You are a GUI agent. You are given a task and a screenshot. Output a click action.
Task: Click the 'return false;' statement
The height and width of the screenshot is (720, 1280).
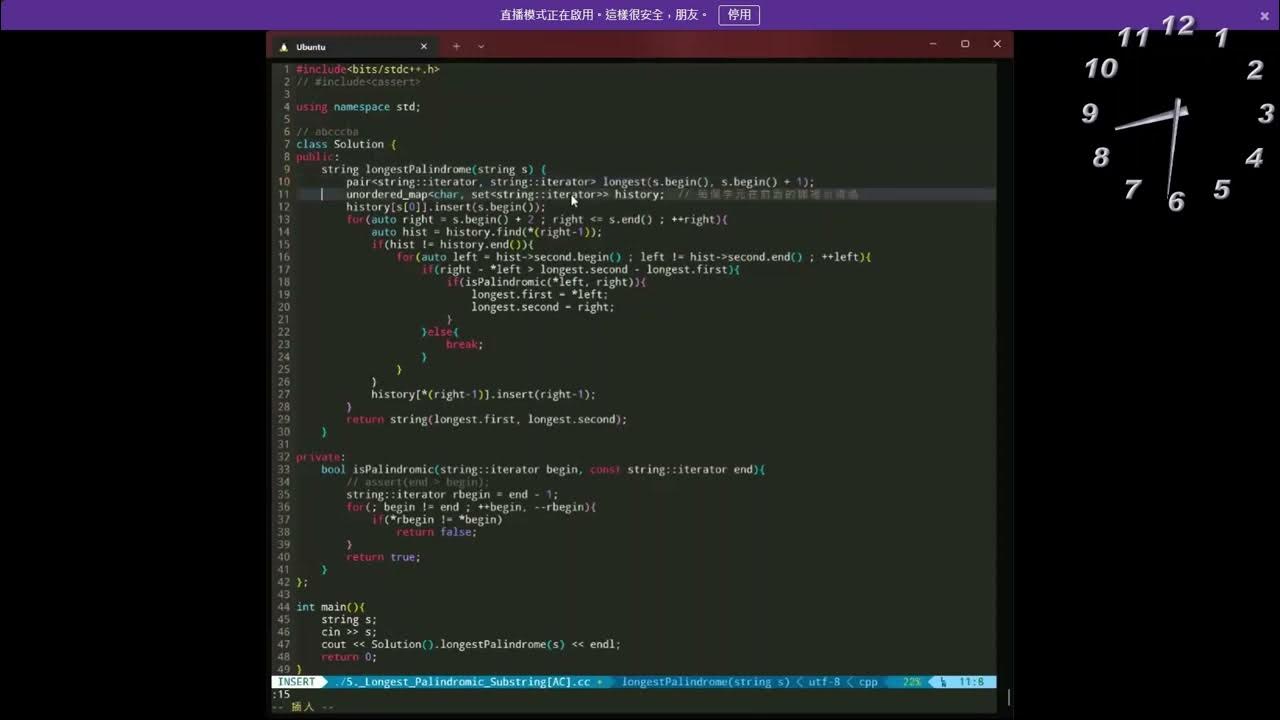click(x=437, y=532)
